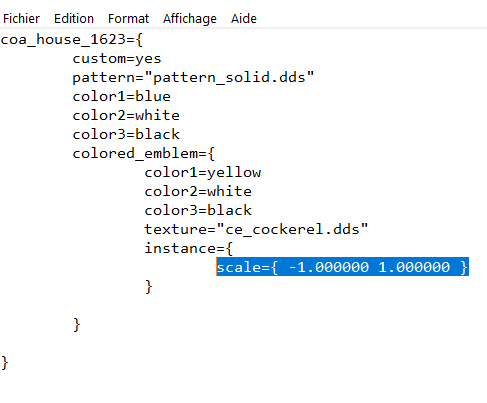Click the texture="ce_cockerel.dds" line
The width and height of the screenshot is (487, 403).
(x=256, y=230)
